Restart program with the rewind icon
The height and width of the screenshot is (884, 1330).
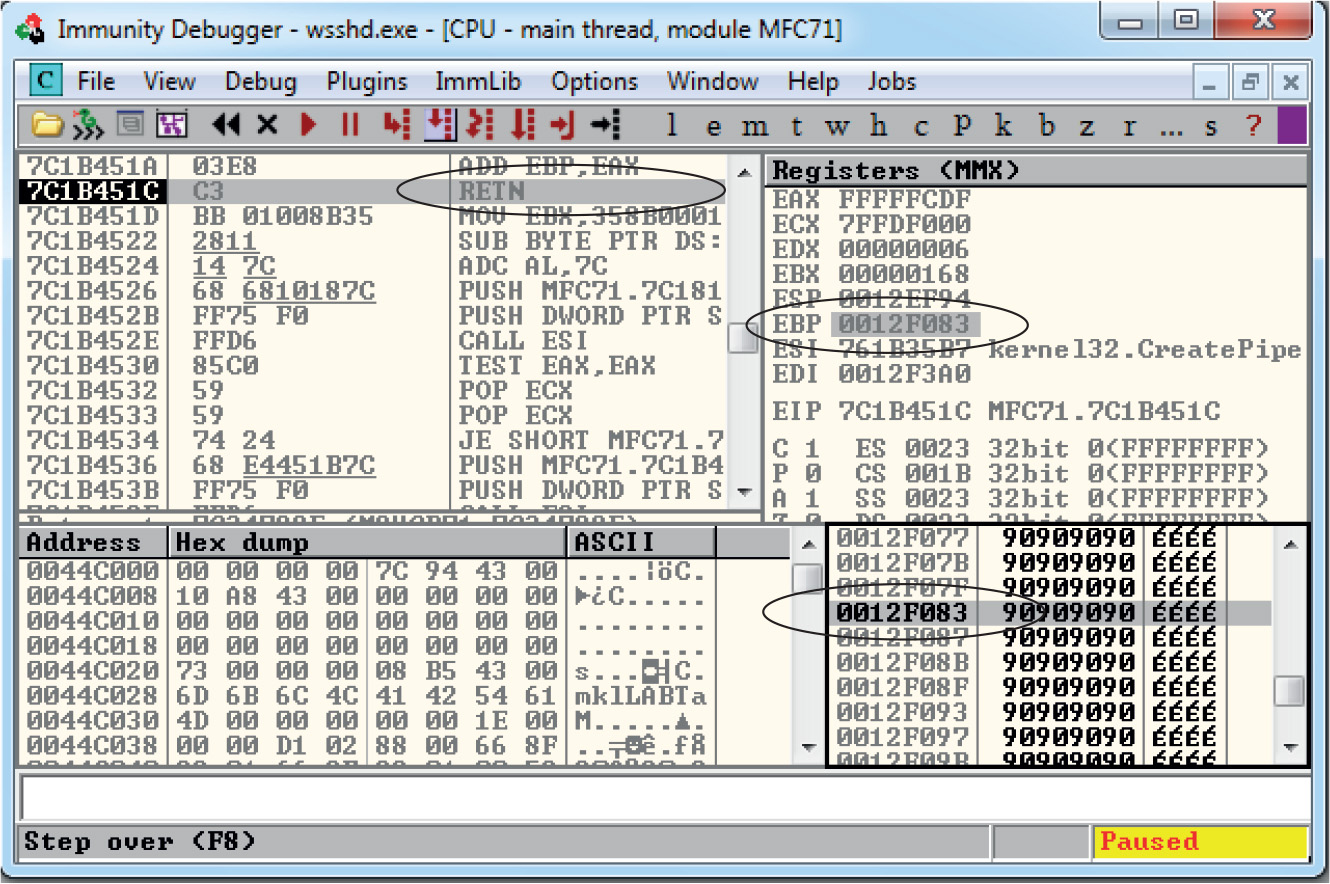click(227, 125)
